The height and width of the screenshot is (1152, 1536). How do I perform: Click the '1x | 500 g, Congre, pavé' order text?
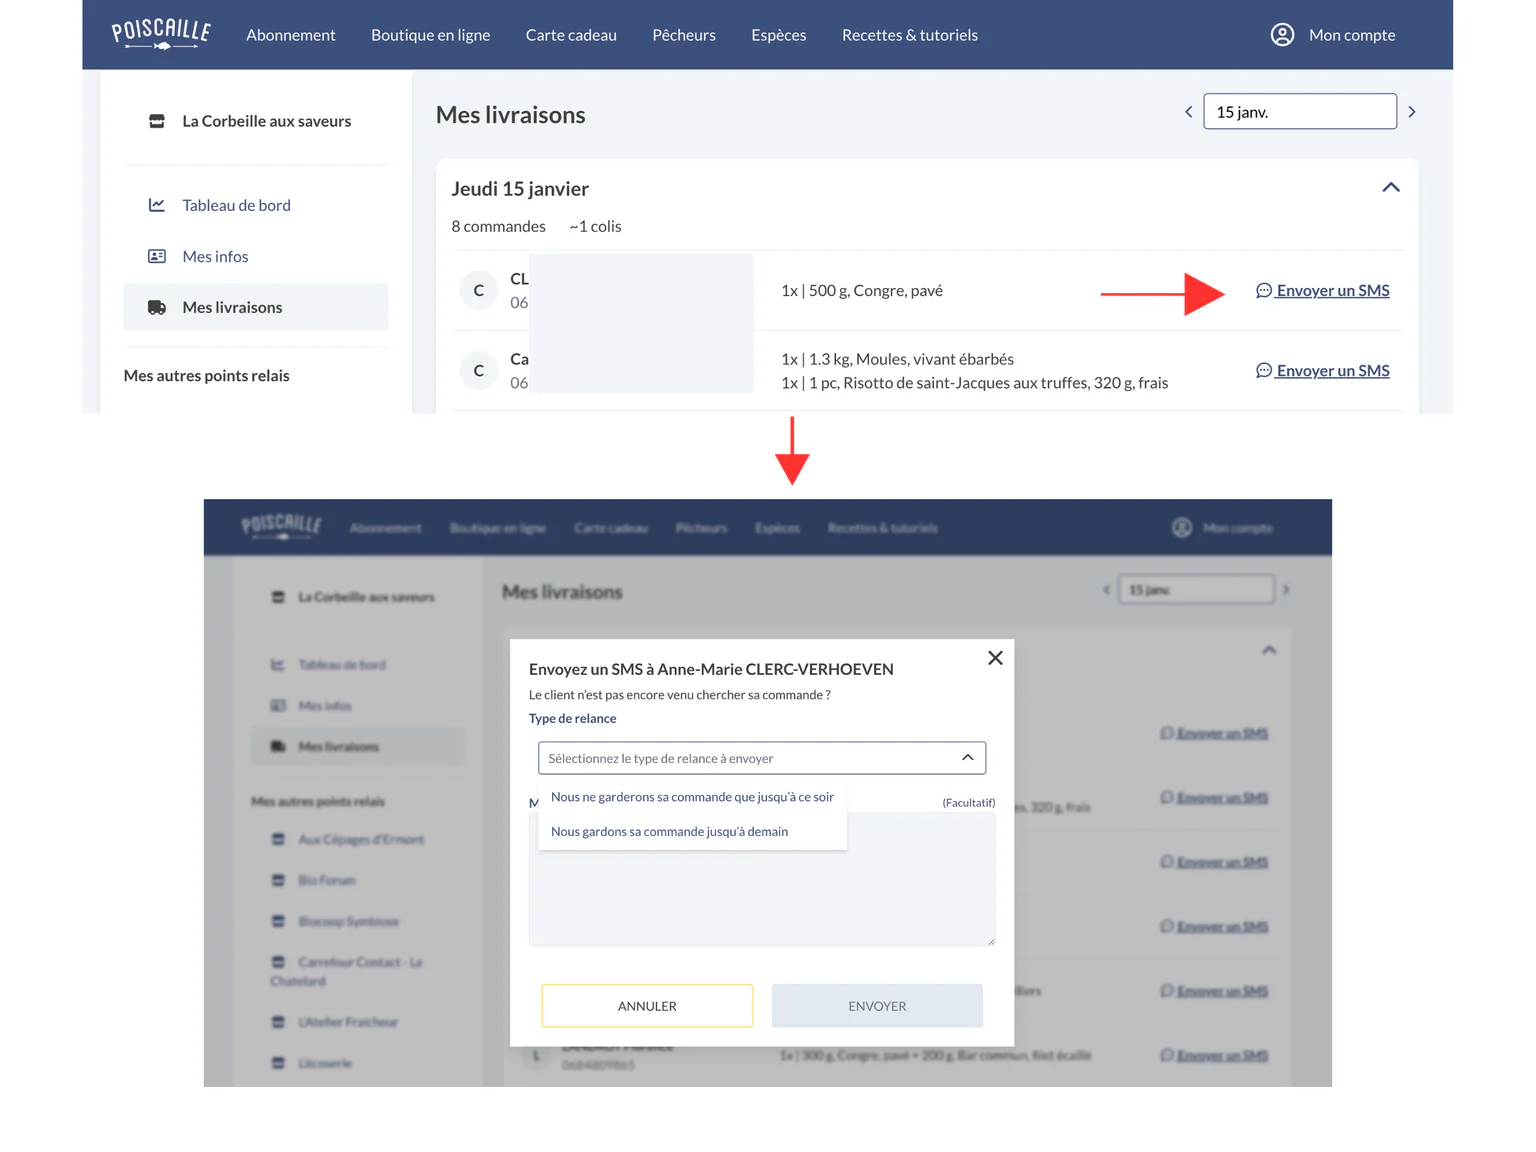tap(862, 290)
